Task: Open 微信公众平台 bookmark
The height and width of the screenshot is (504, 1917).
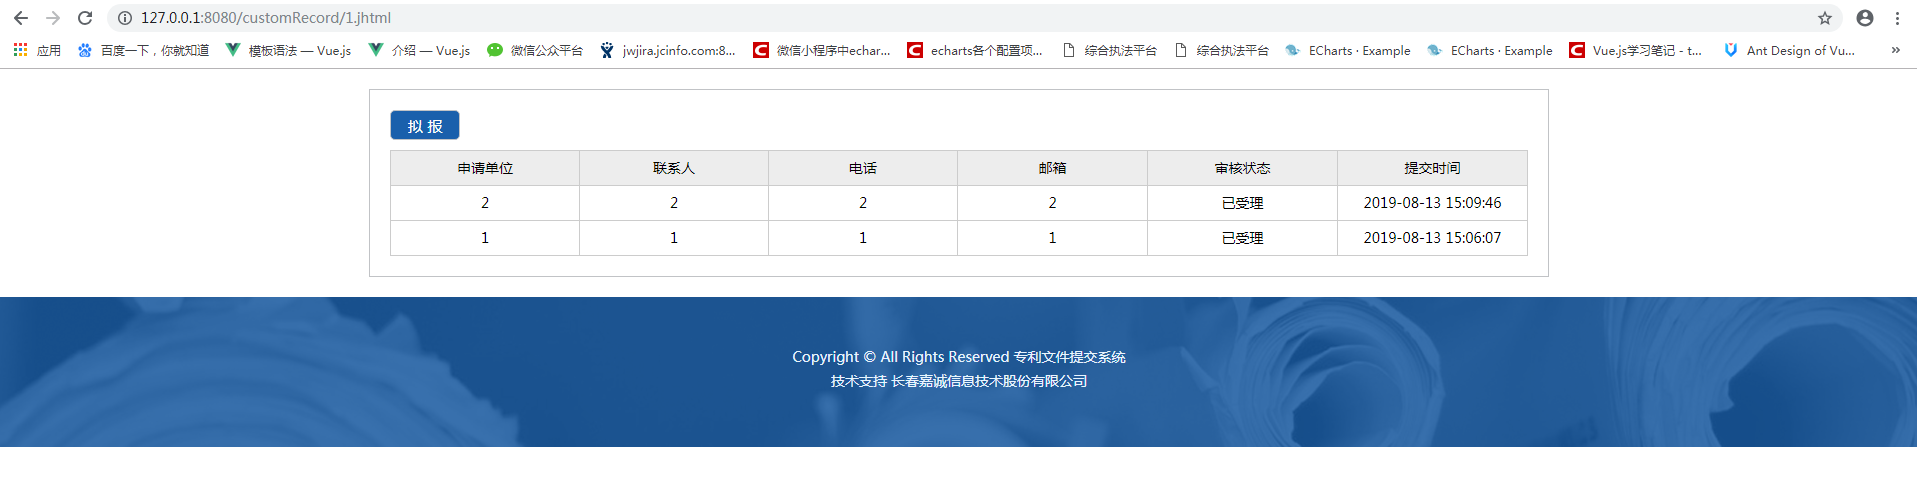Action: coord(535,50)
